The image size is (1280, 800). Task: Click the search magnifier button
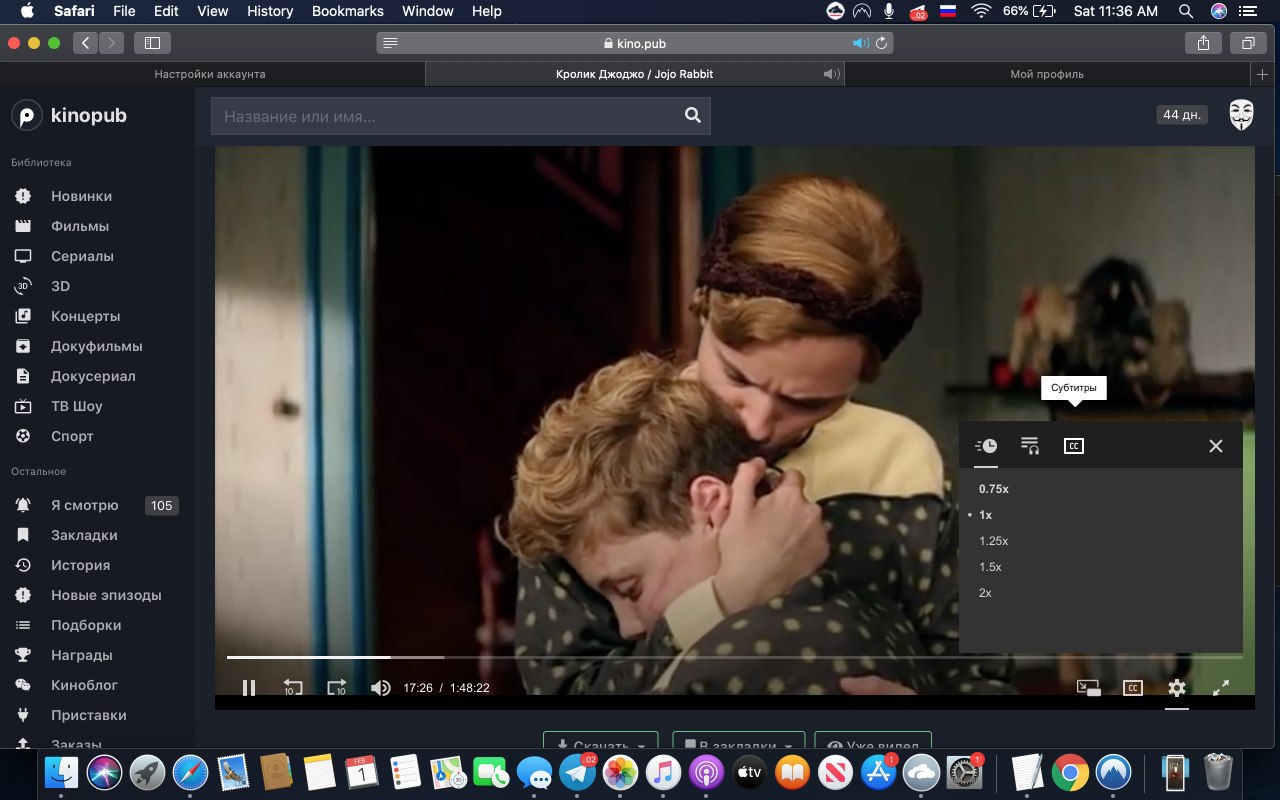tap(693, 116)
